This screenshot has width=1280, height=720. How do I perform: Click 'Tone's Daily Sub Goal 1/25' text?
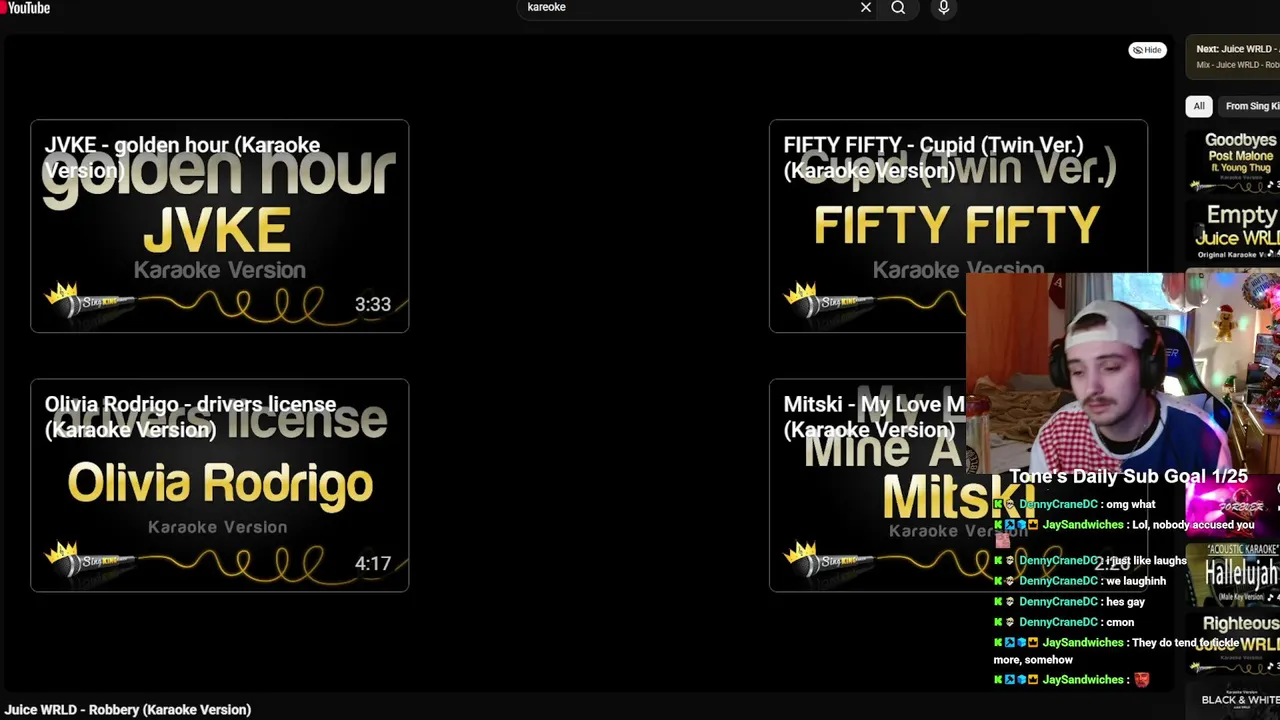1128,476
